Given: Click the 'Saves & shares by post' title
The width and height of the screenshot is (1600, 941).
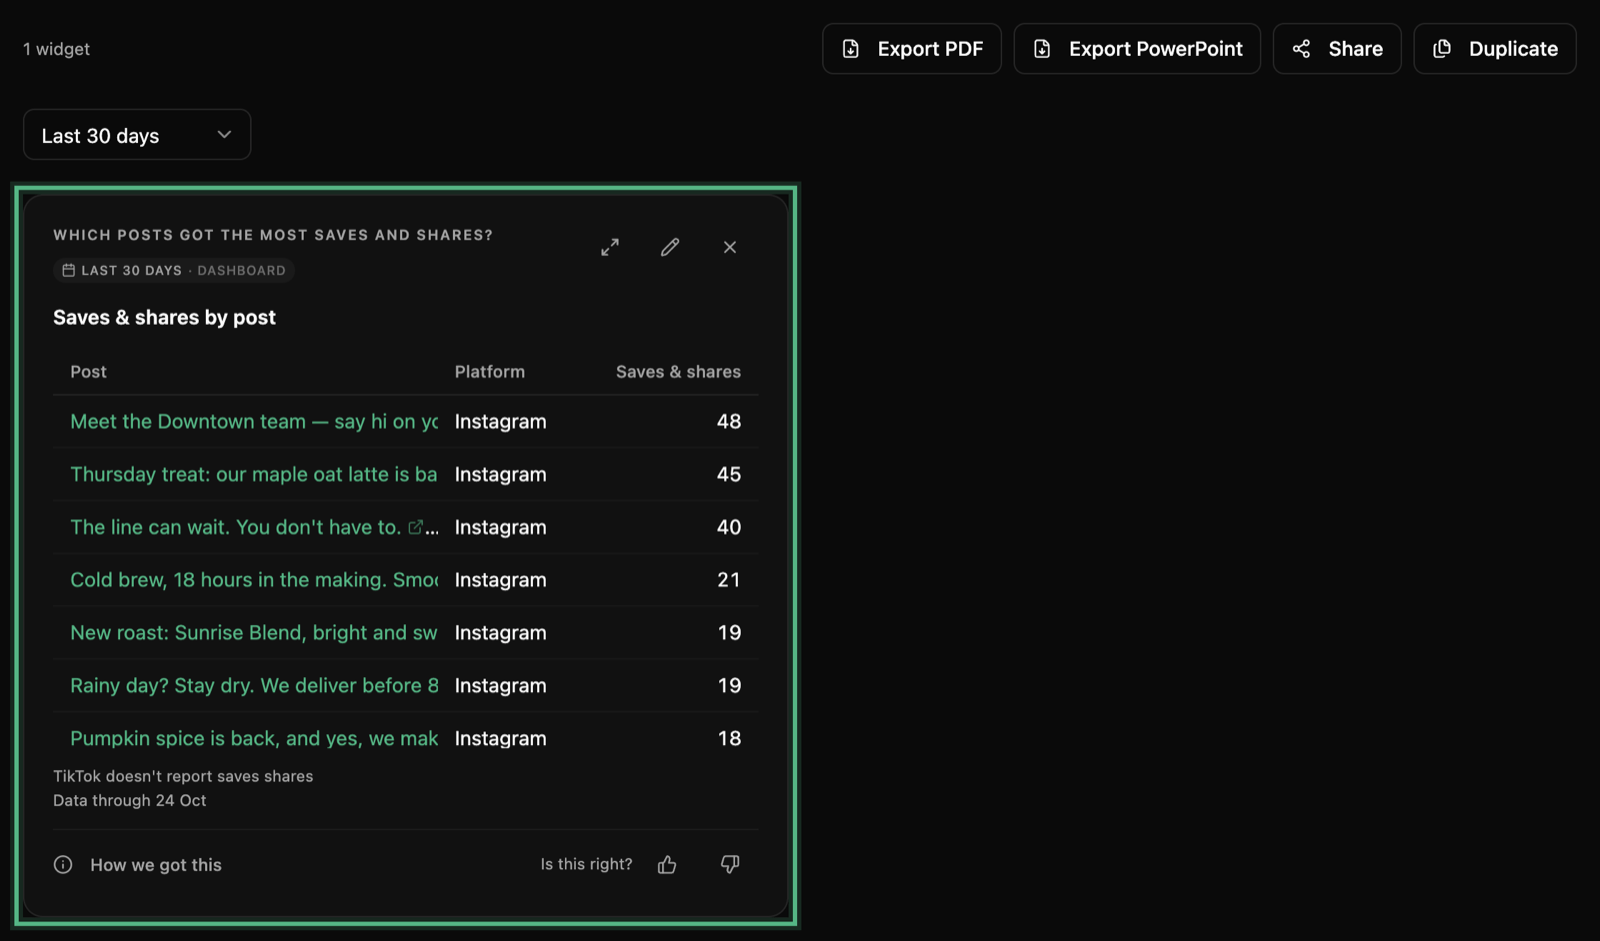Looking at the screenshot, I should [164, 318].
